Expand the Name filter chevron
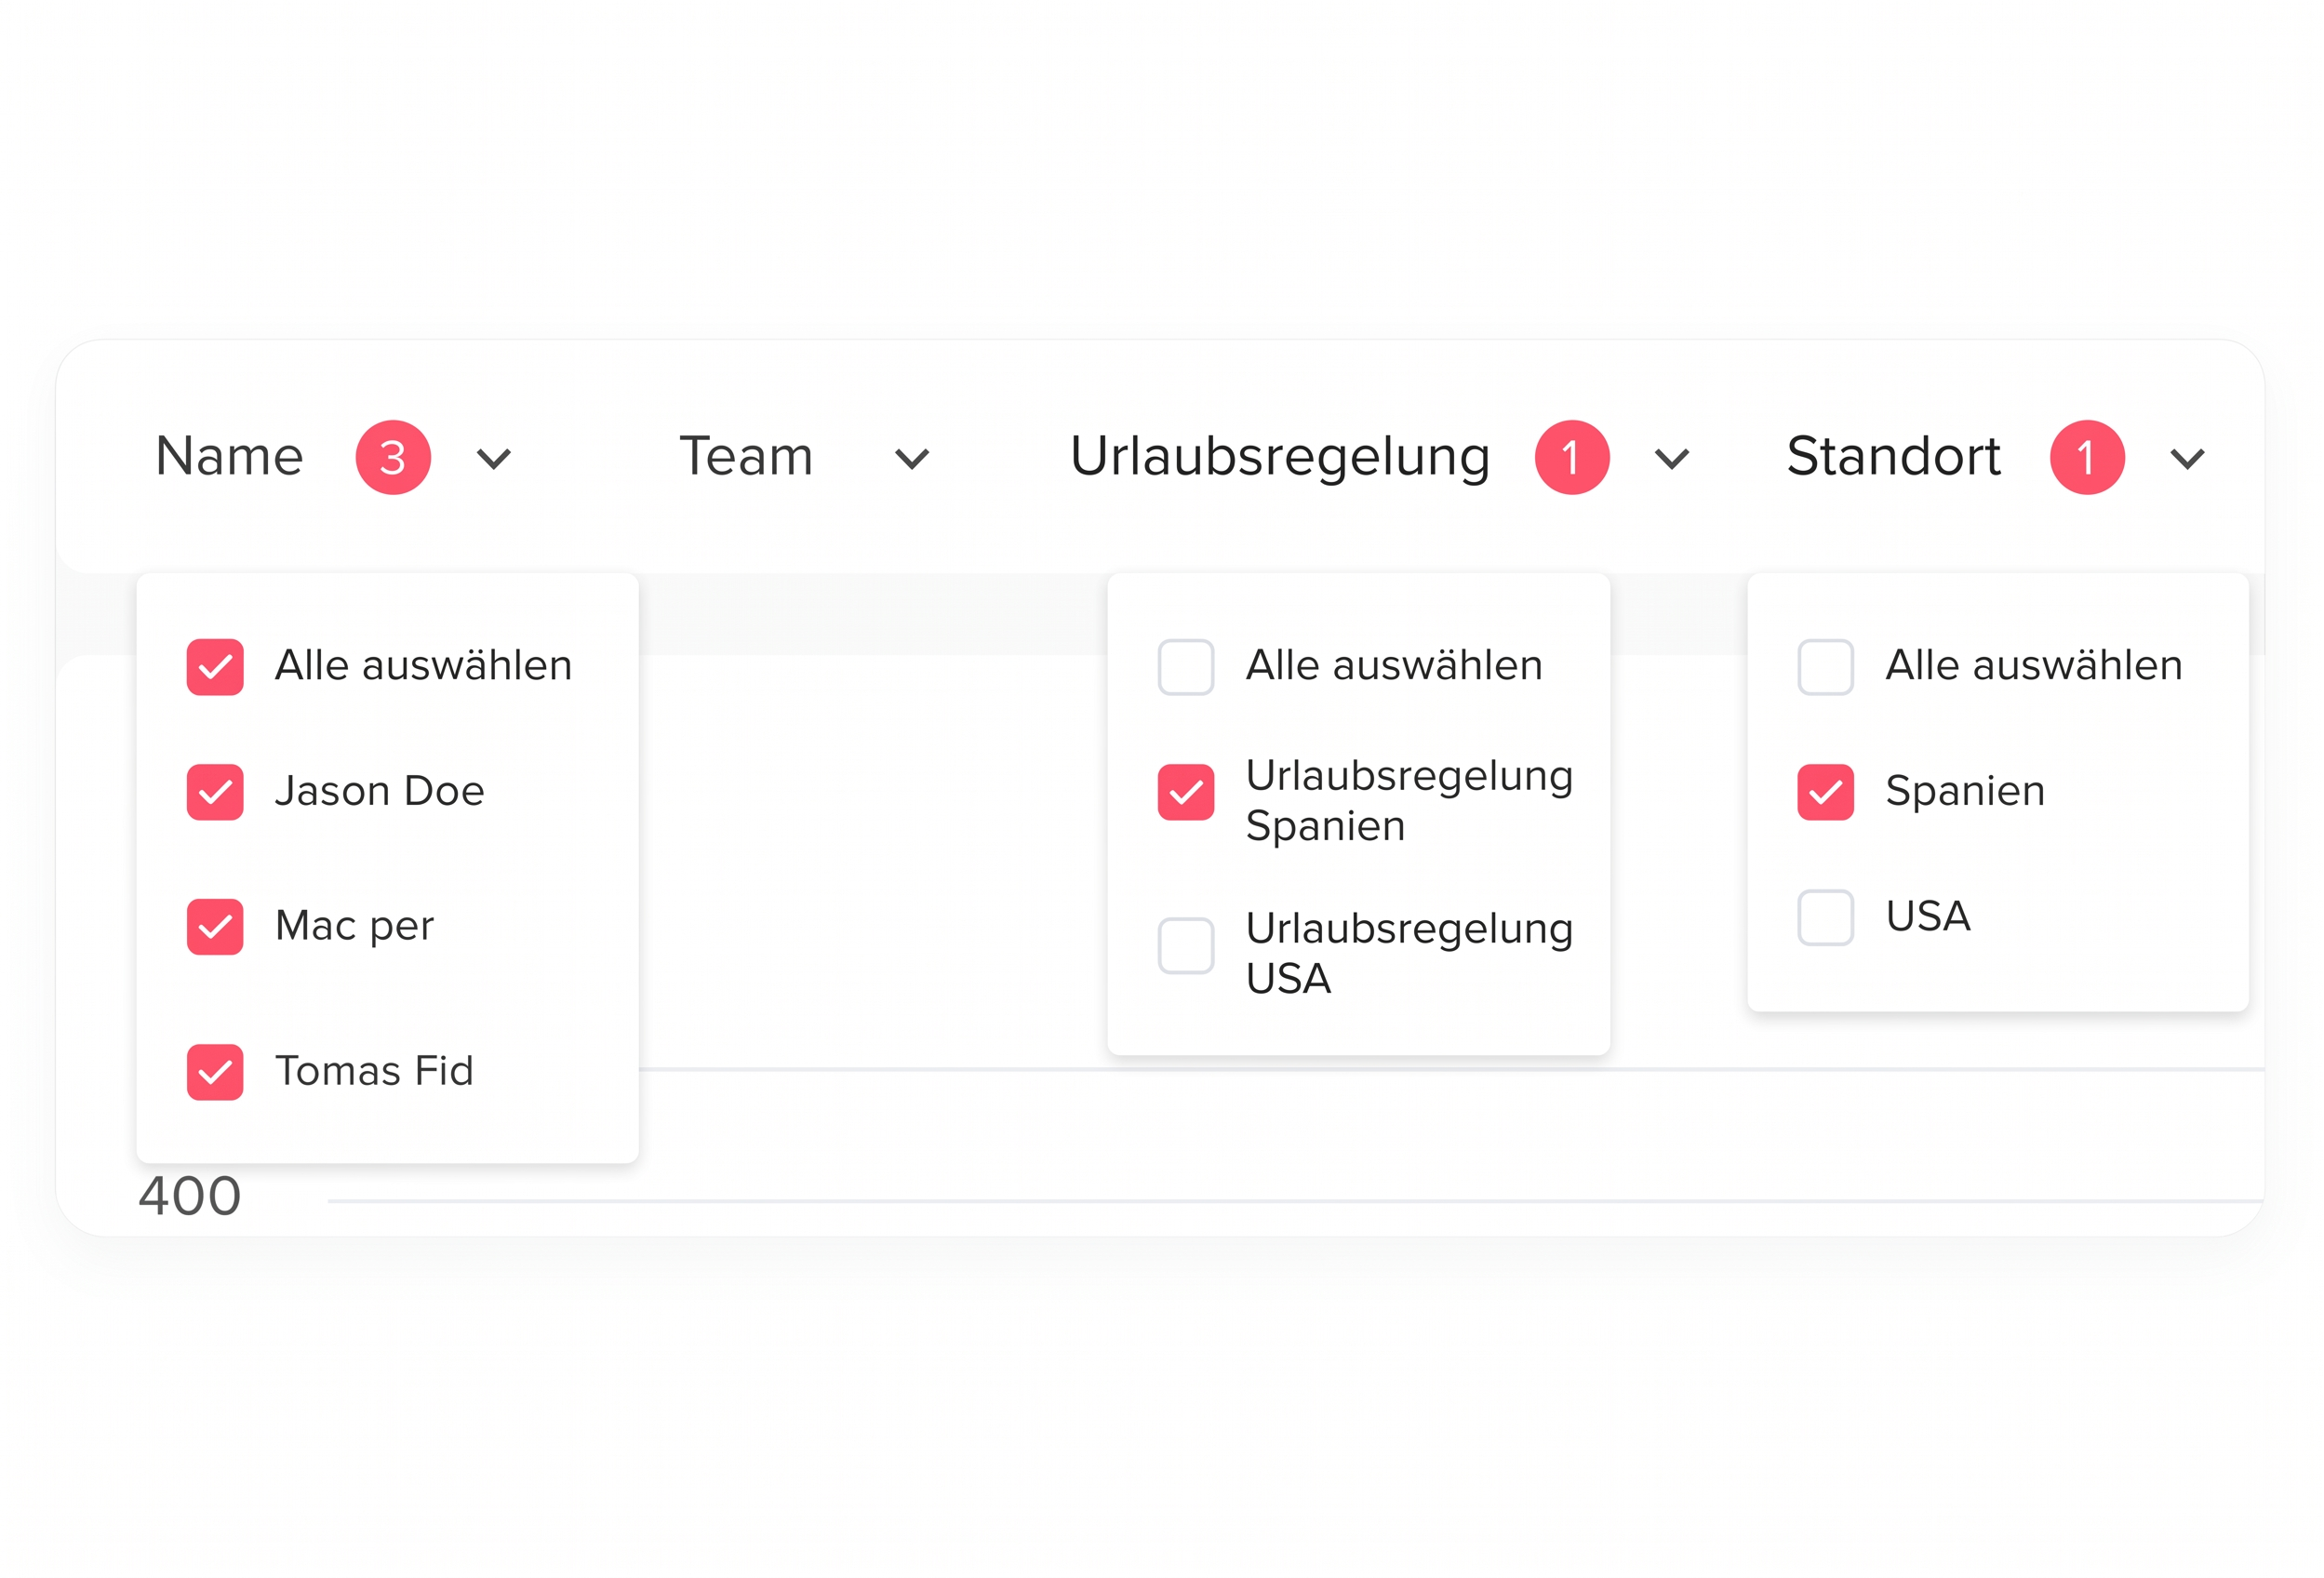2324x1578 pixels. coord(494,459)
